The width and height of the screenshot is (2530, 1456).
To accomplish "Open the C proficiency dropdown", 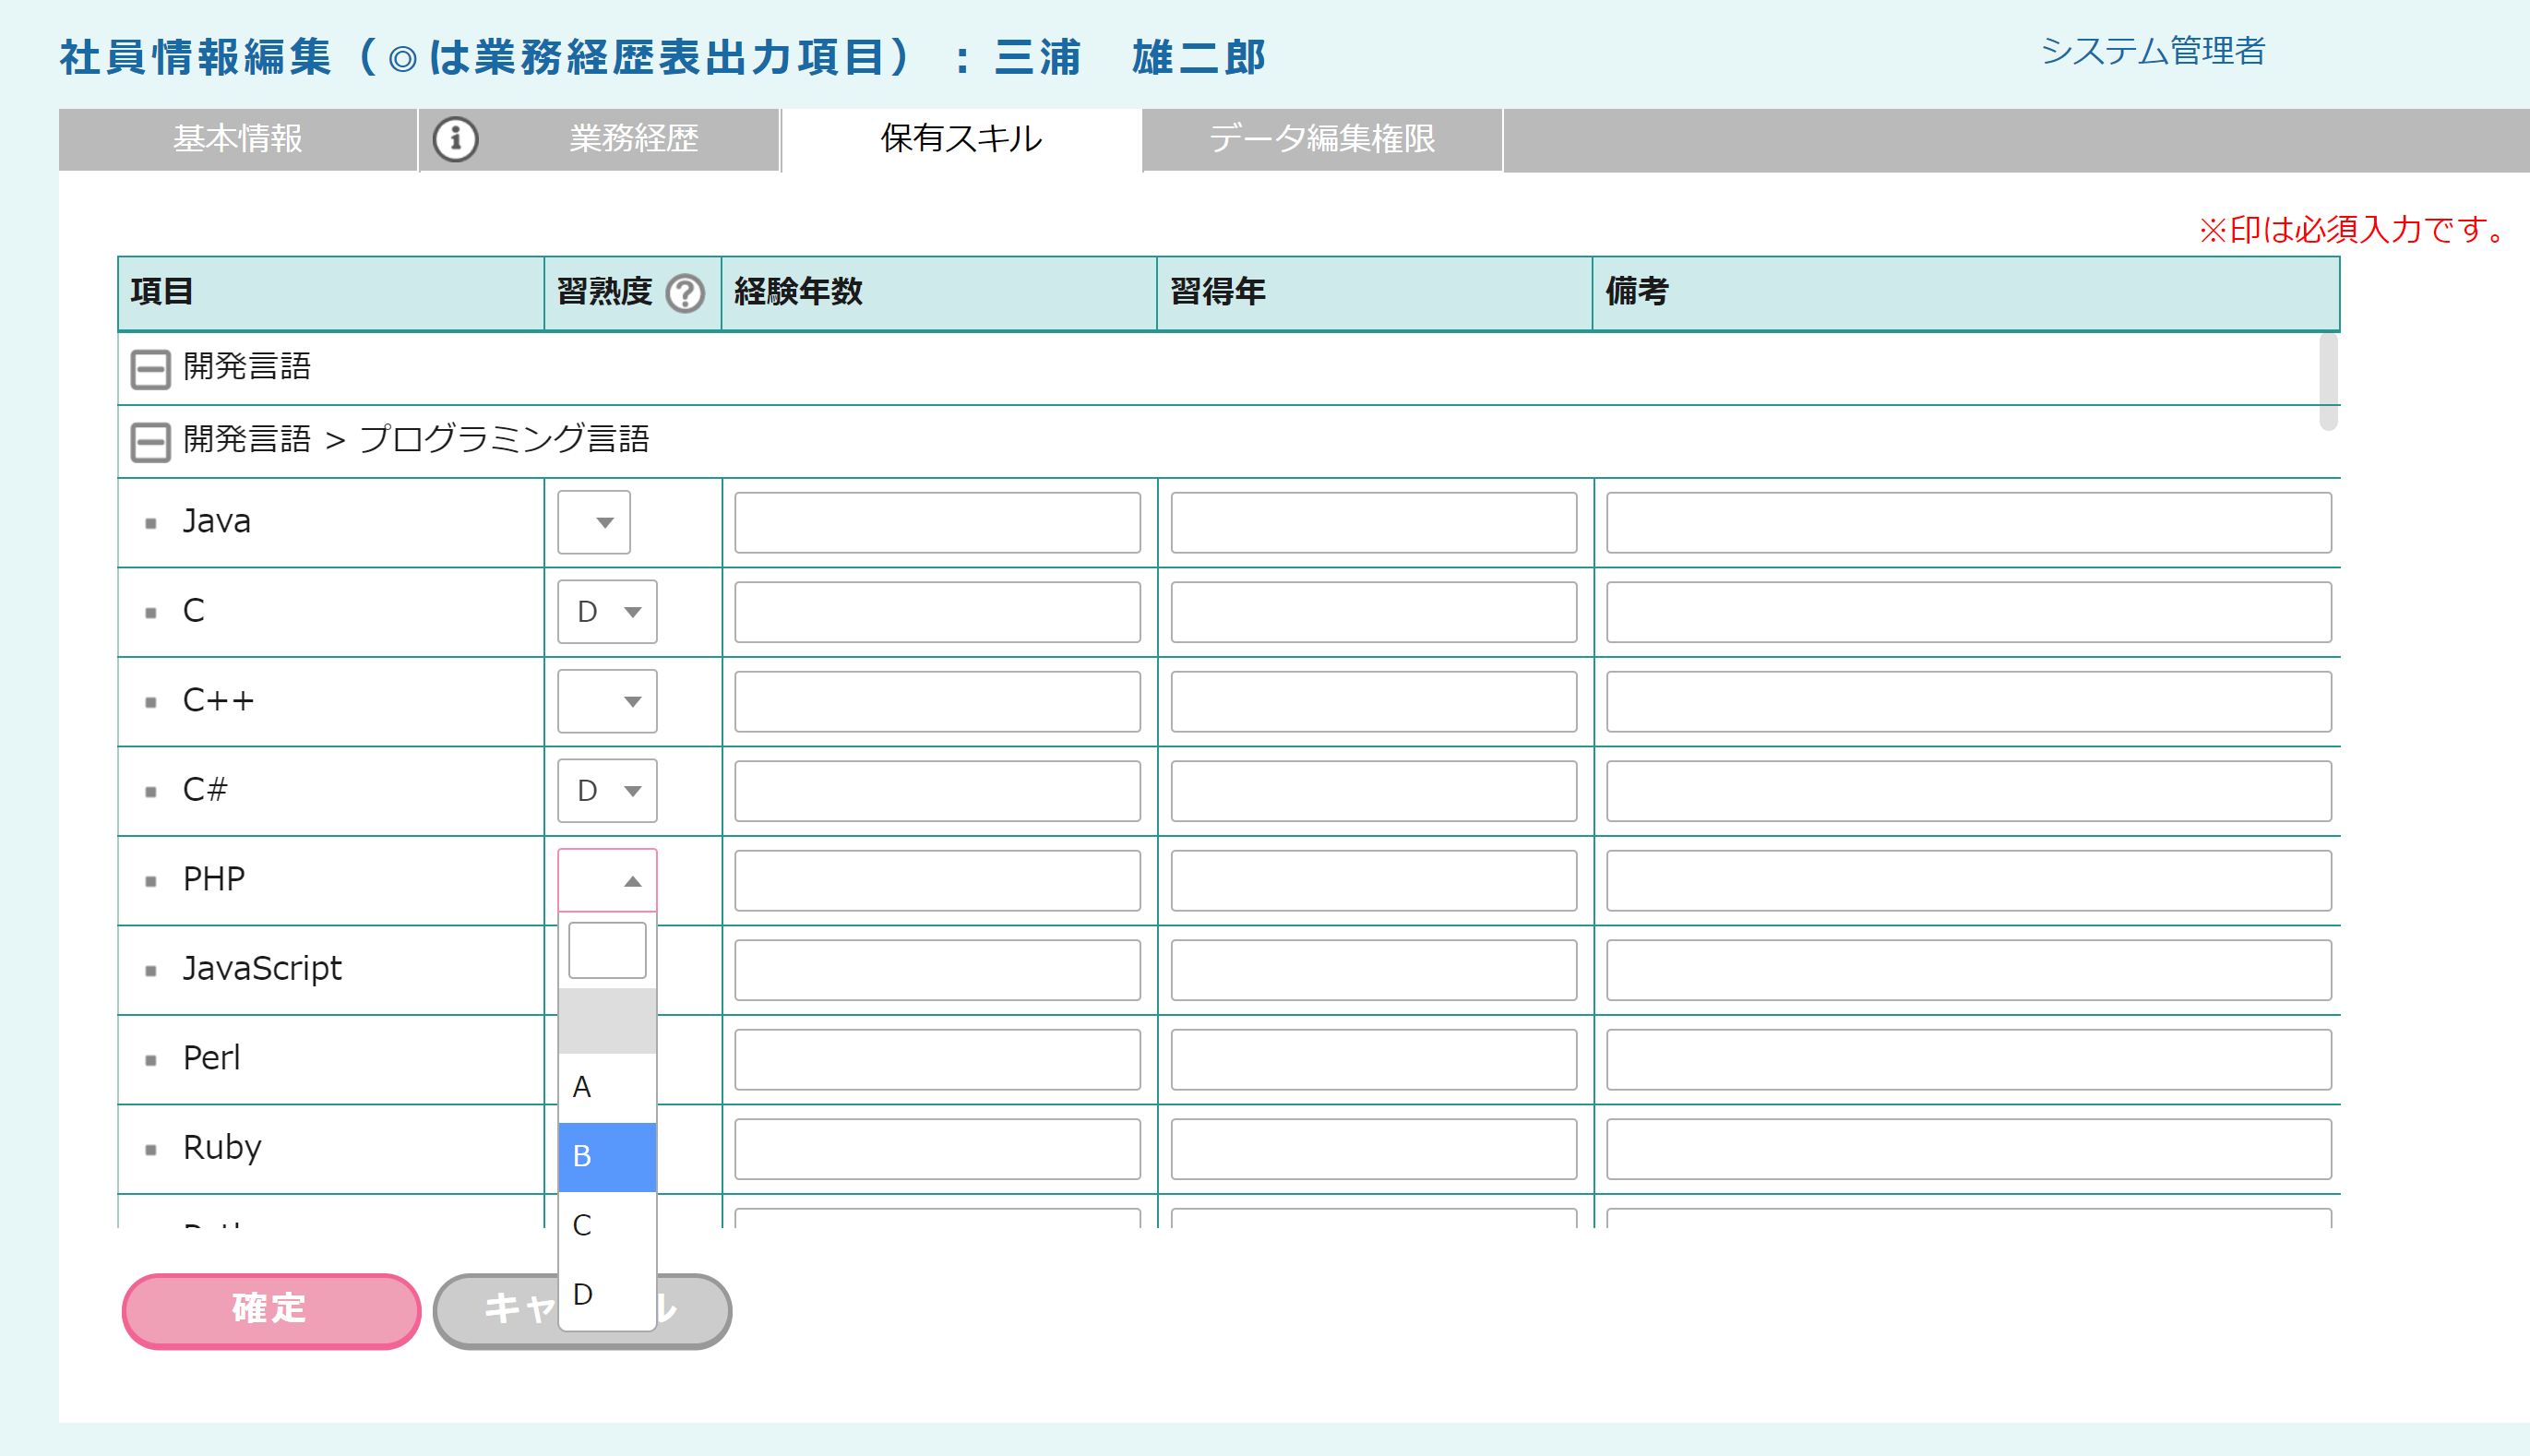I will tap(607, 612).
